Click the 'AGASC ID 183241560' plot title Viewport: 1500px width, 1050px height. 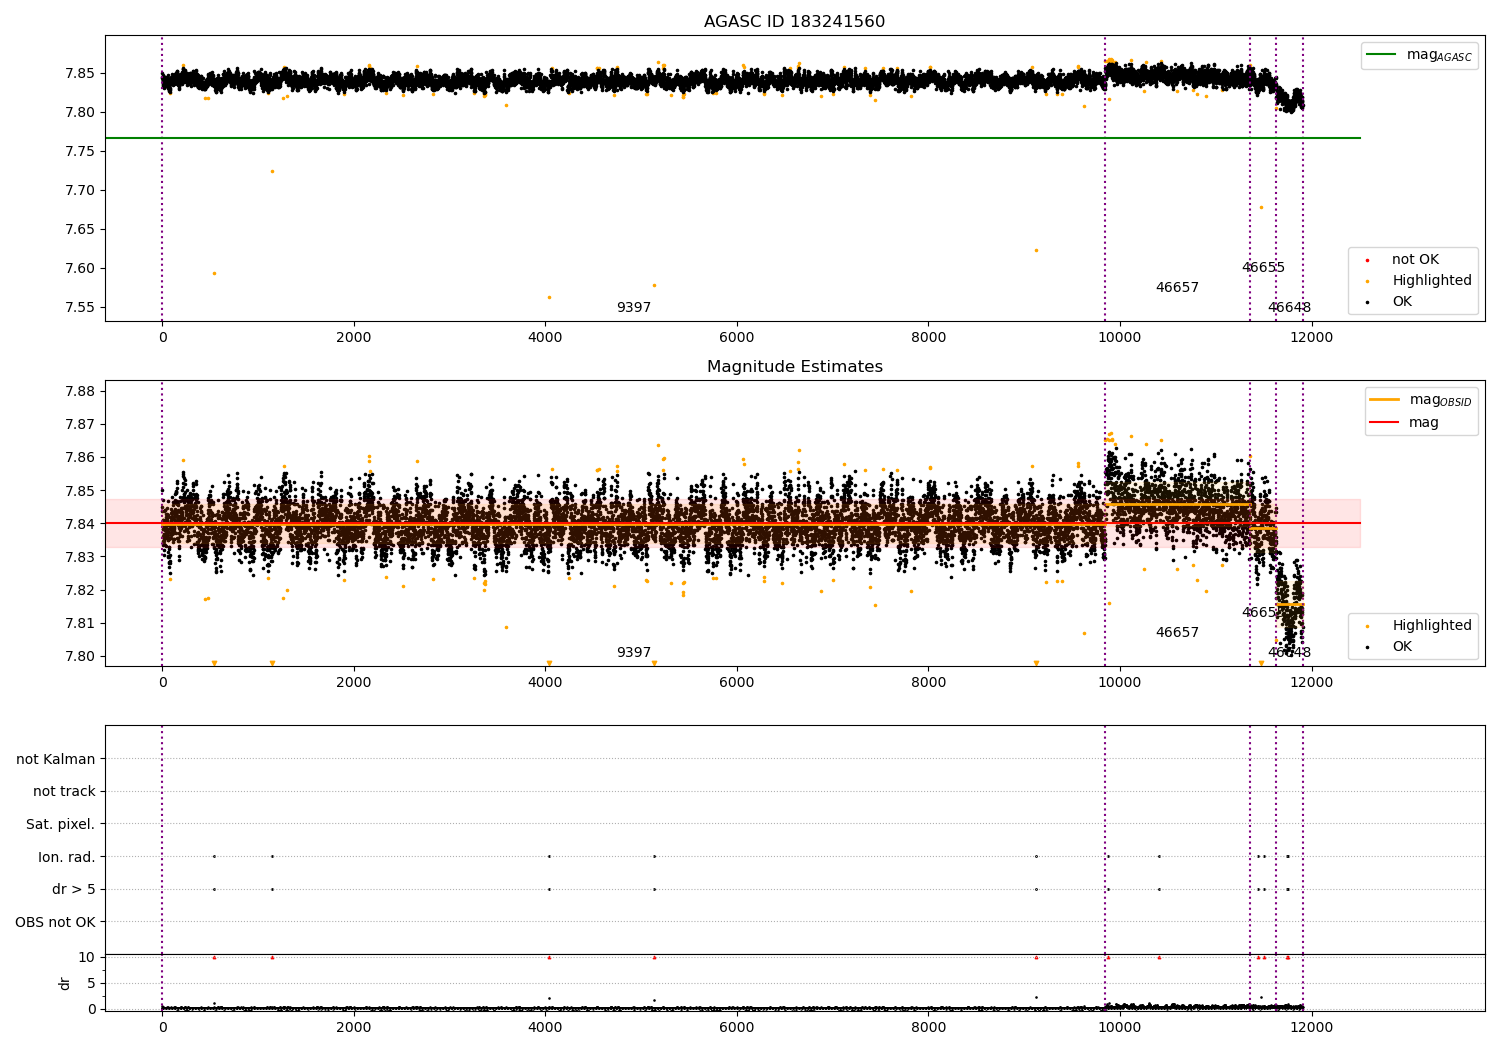(x=794, y=22)
